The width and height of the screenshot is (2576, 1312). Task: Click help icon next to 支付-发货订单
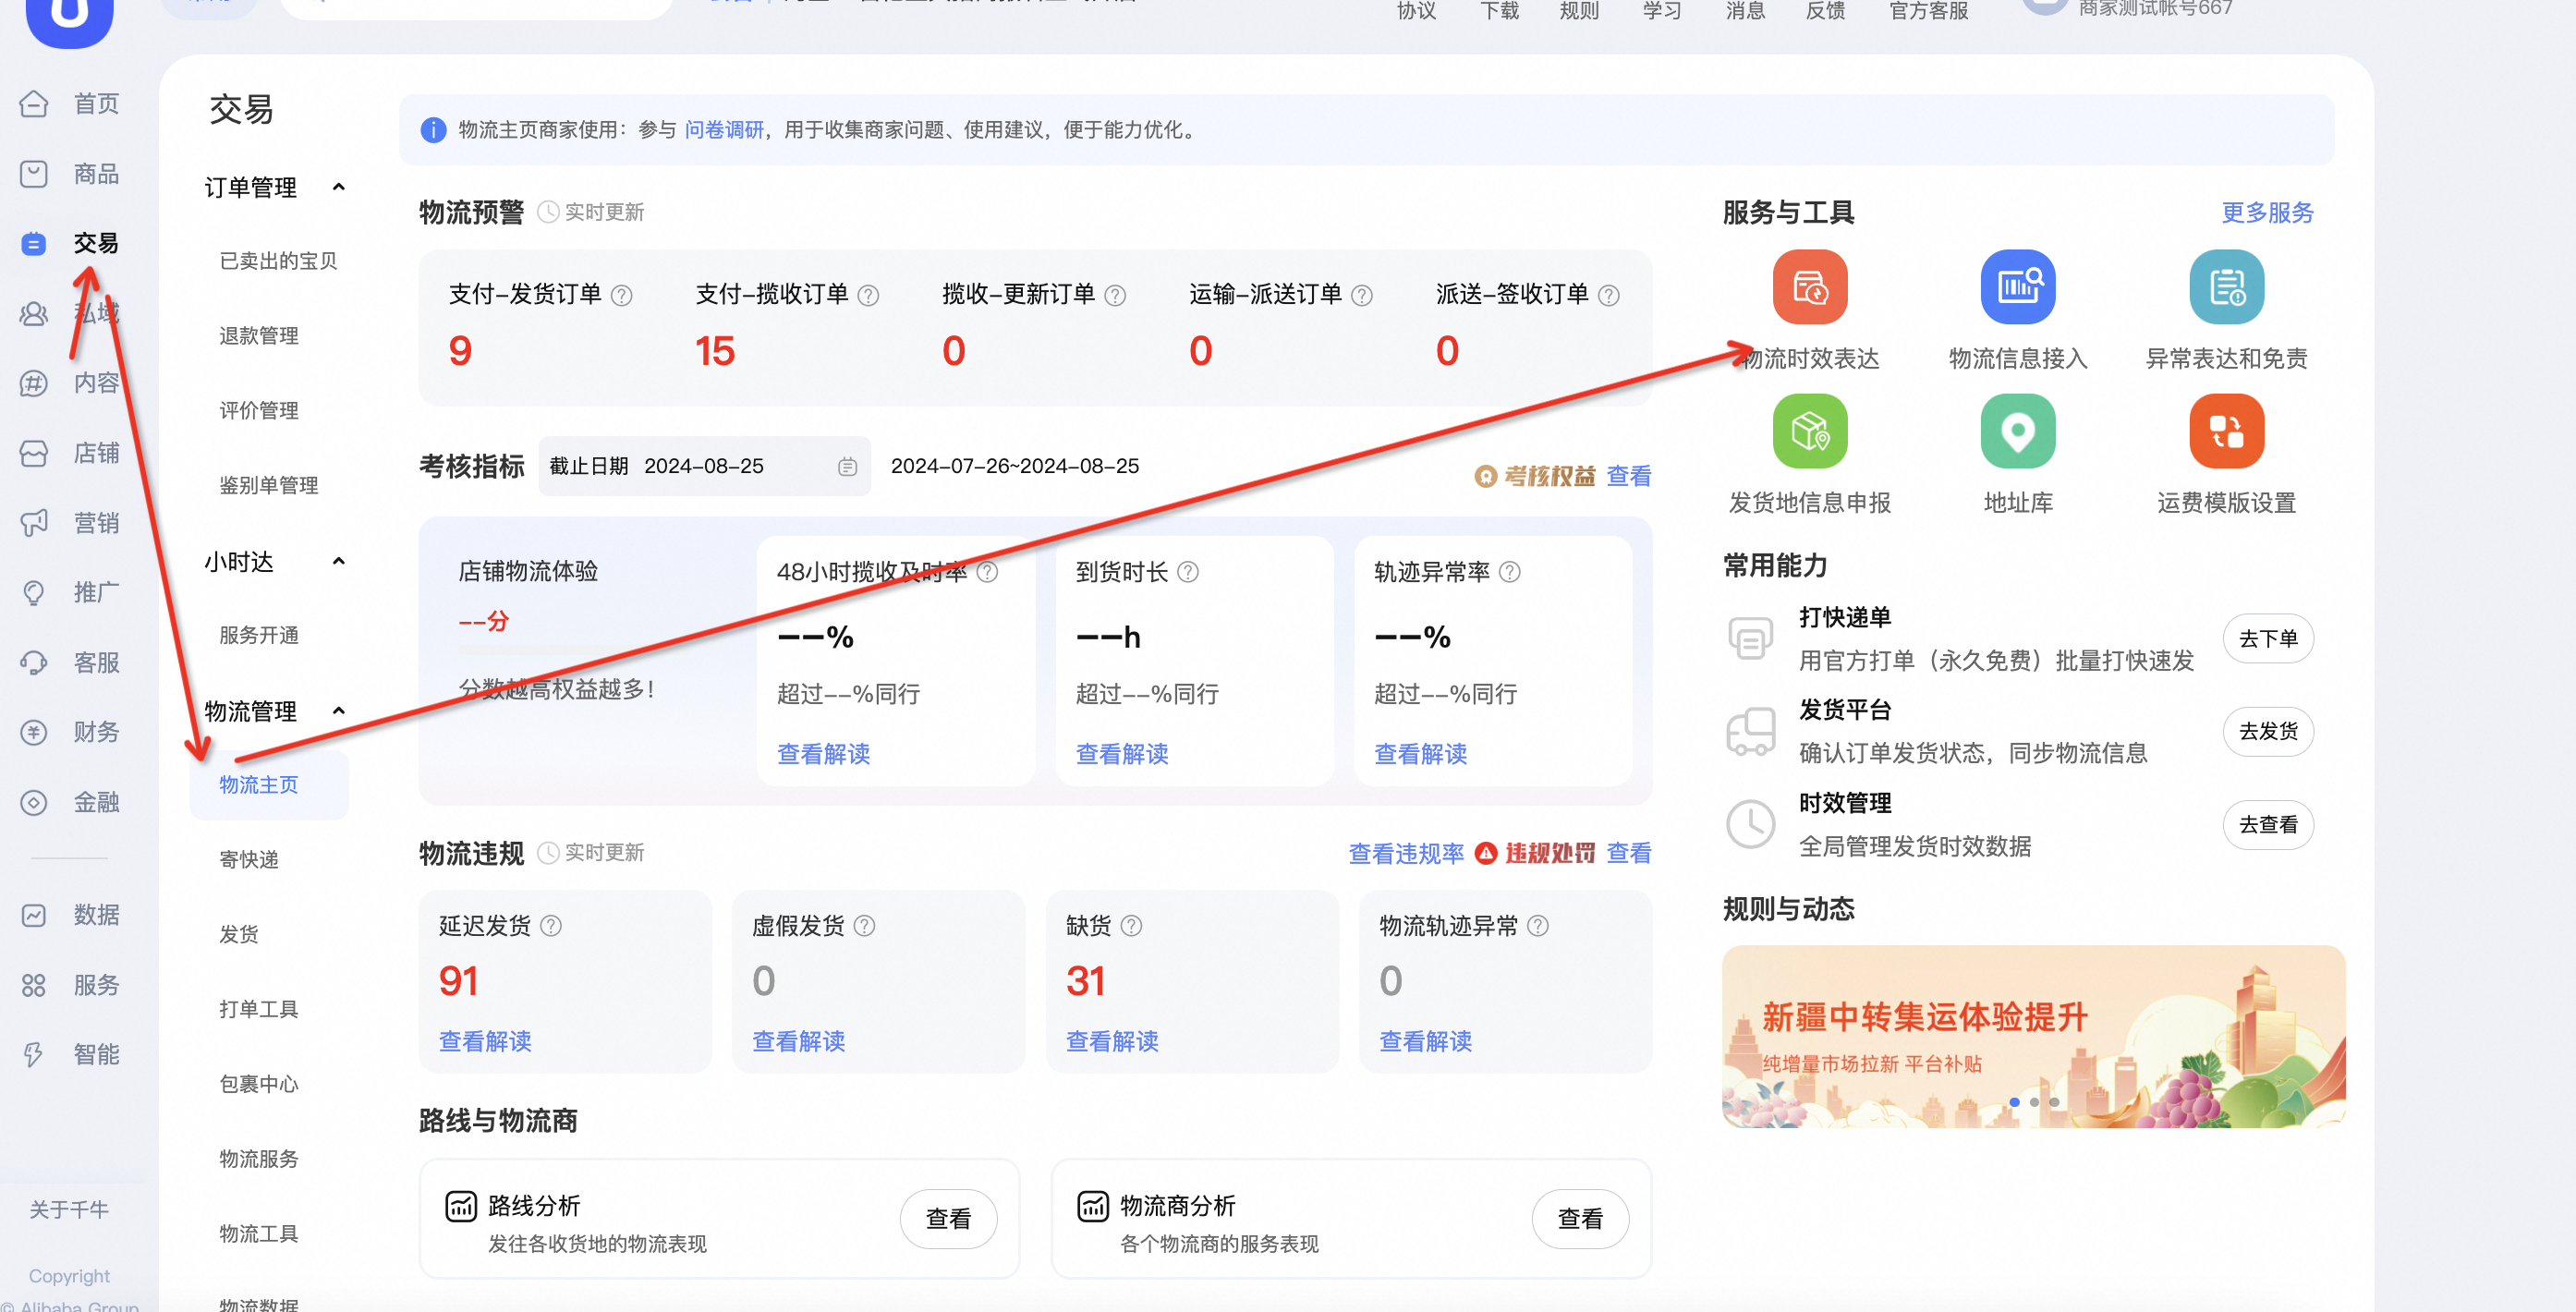pyautogui.click(x=621, y=296)
